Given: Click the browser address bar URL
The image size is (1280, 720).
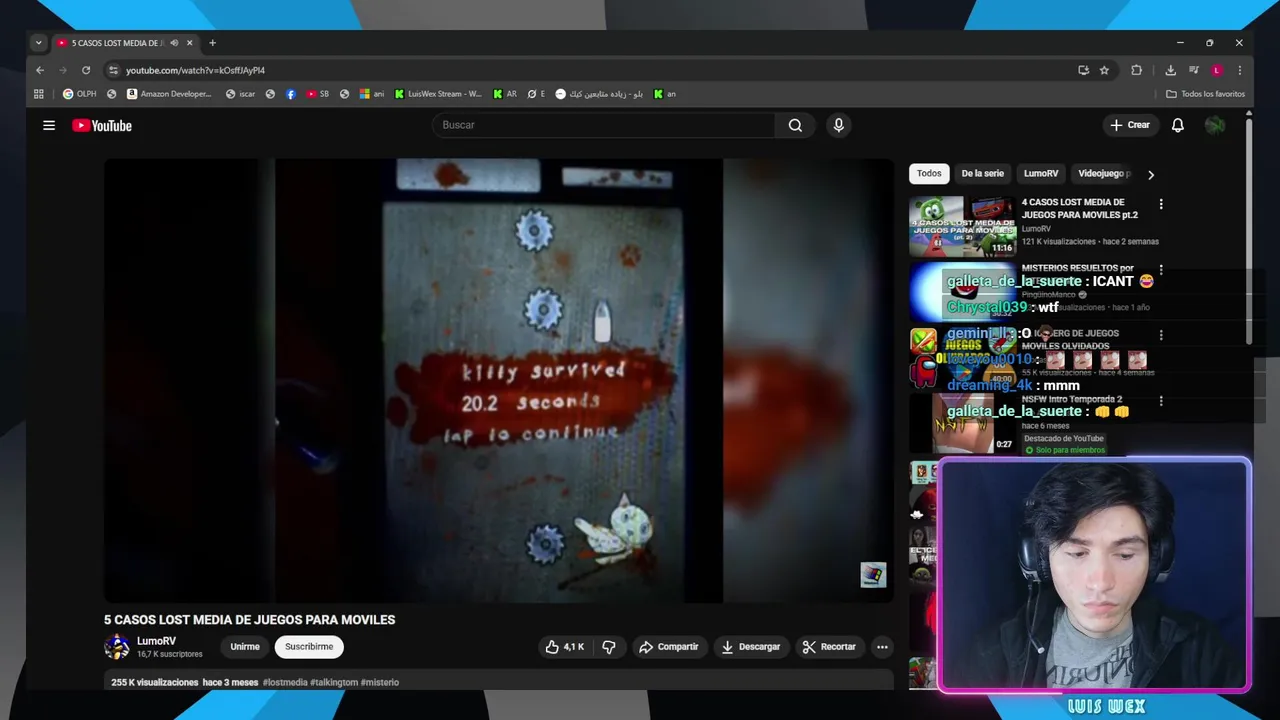Looking at the screenshot, I should coord(195,70).
